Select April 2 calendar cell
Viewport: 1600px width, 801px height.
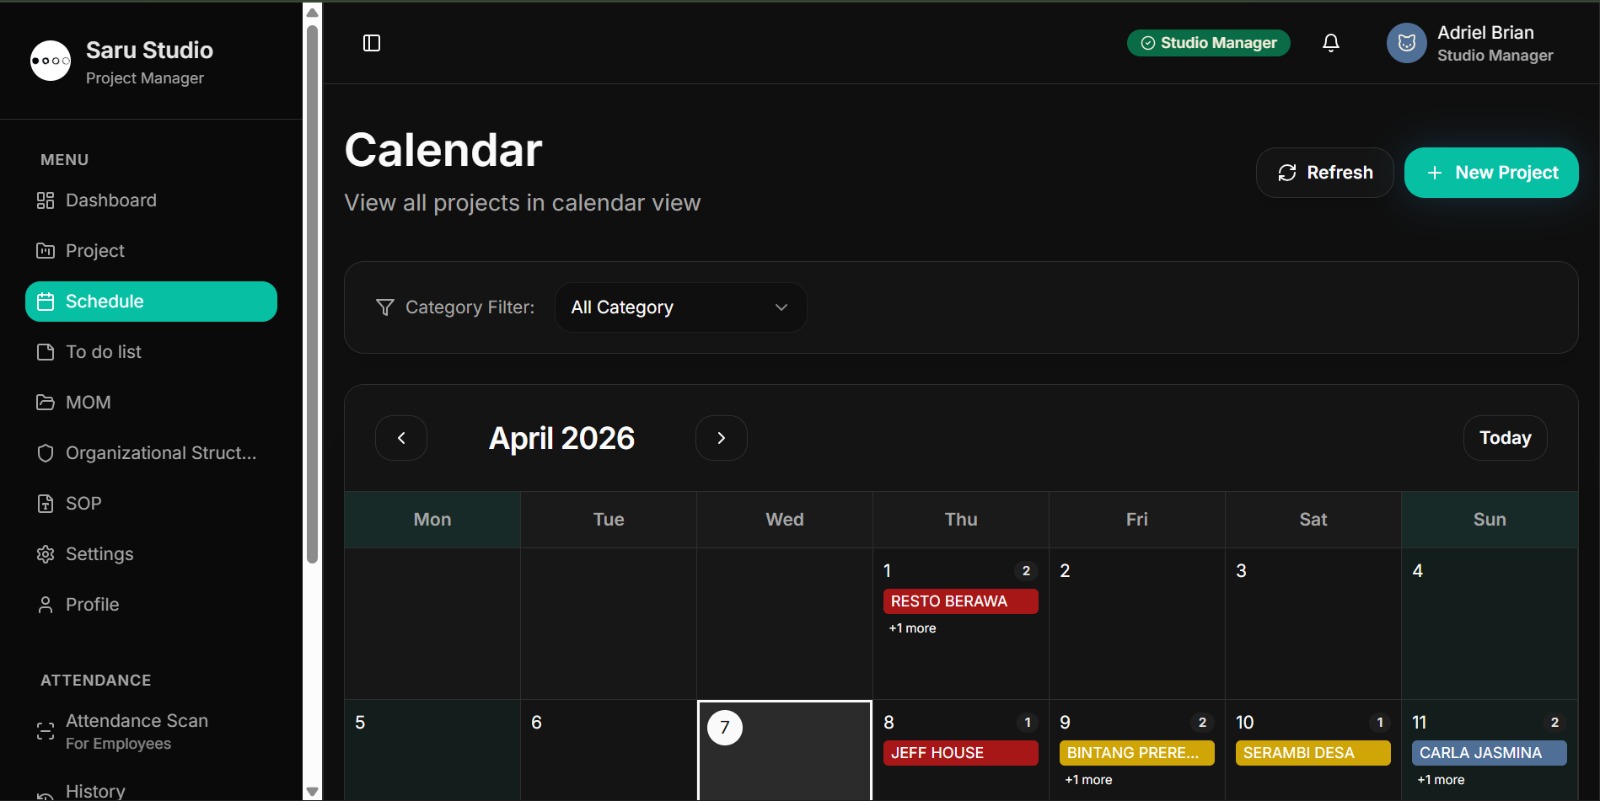(x=1137, y=624)
